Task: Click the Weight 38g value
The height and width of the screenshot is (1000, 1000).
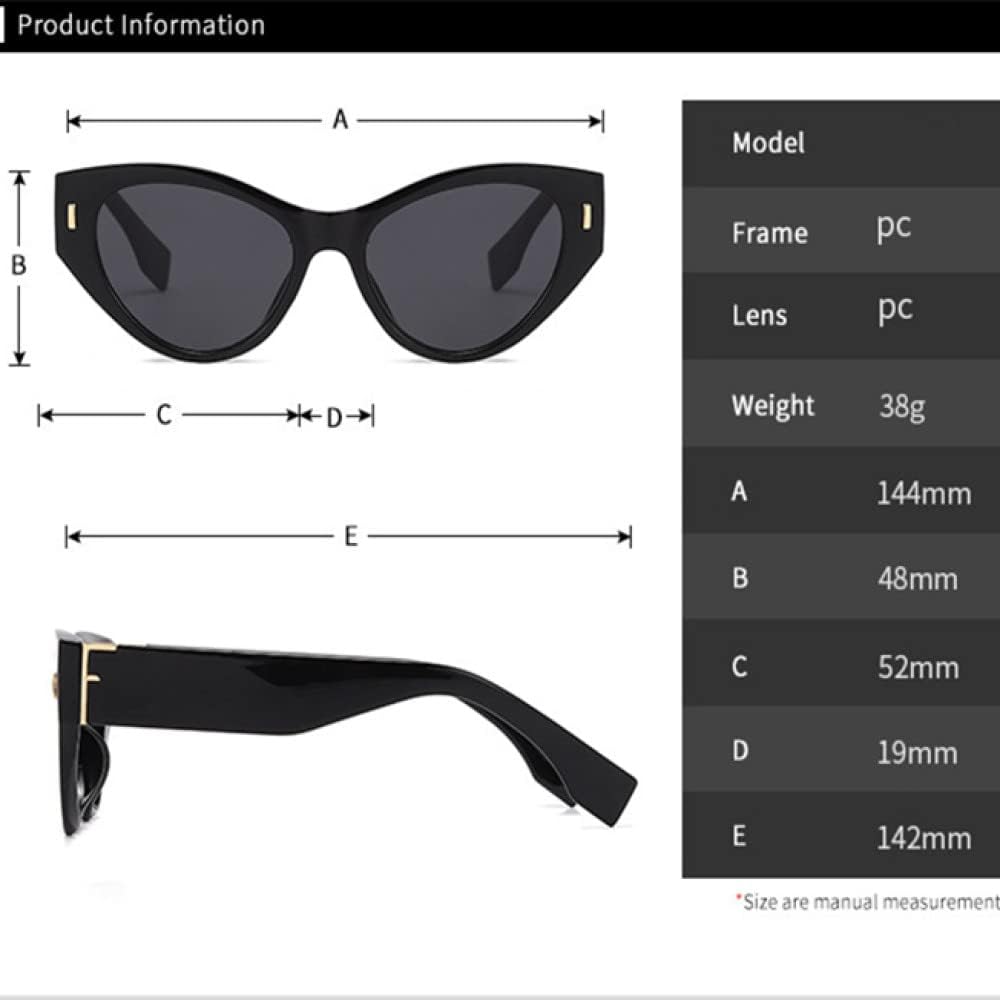Action: (902, 406)
